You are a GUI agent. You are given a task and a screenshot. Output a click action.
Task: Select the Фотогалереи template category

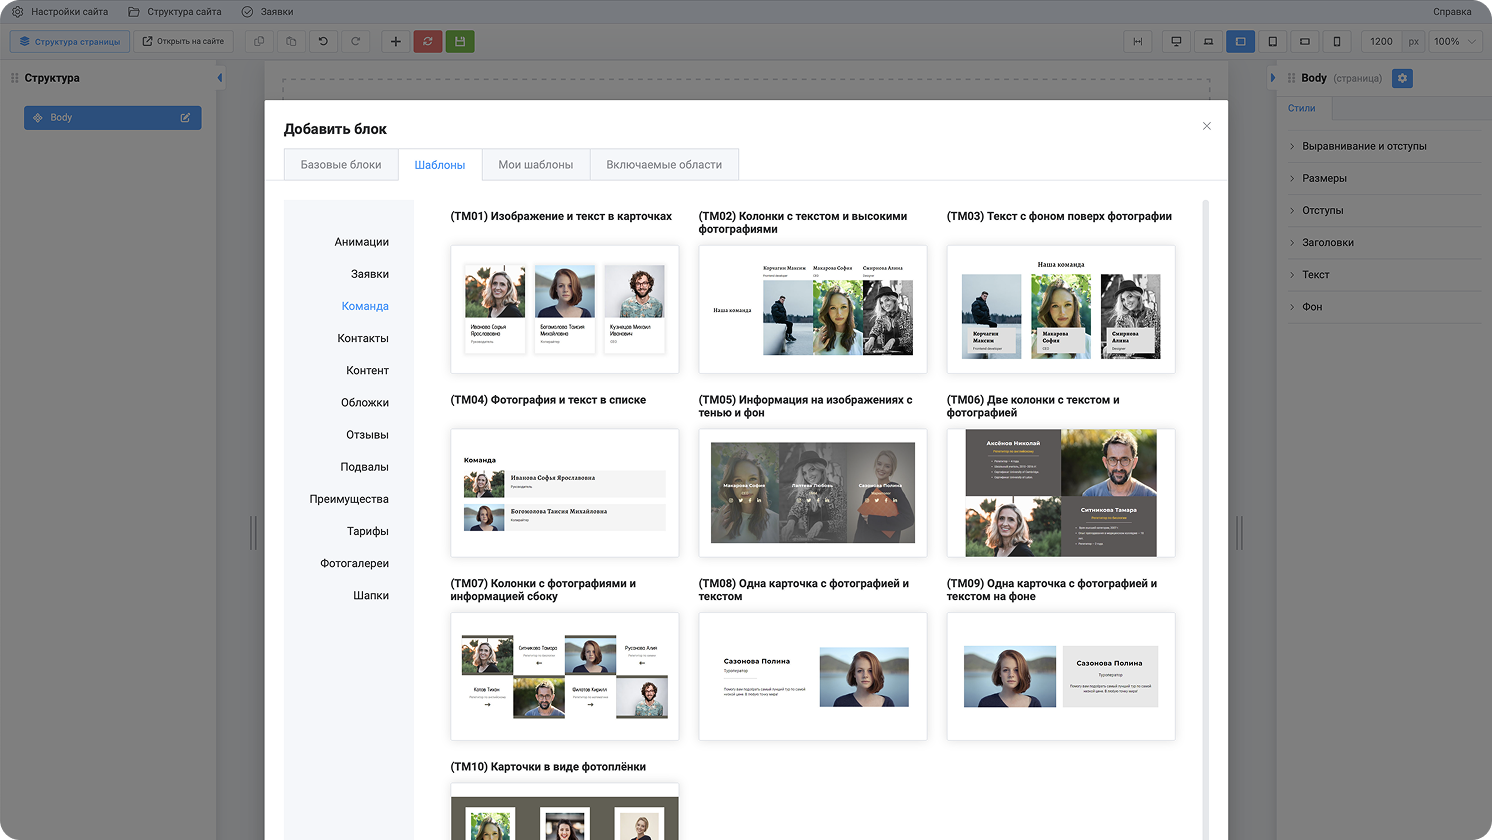pos(354,563)
